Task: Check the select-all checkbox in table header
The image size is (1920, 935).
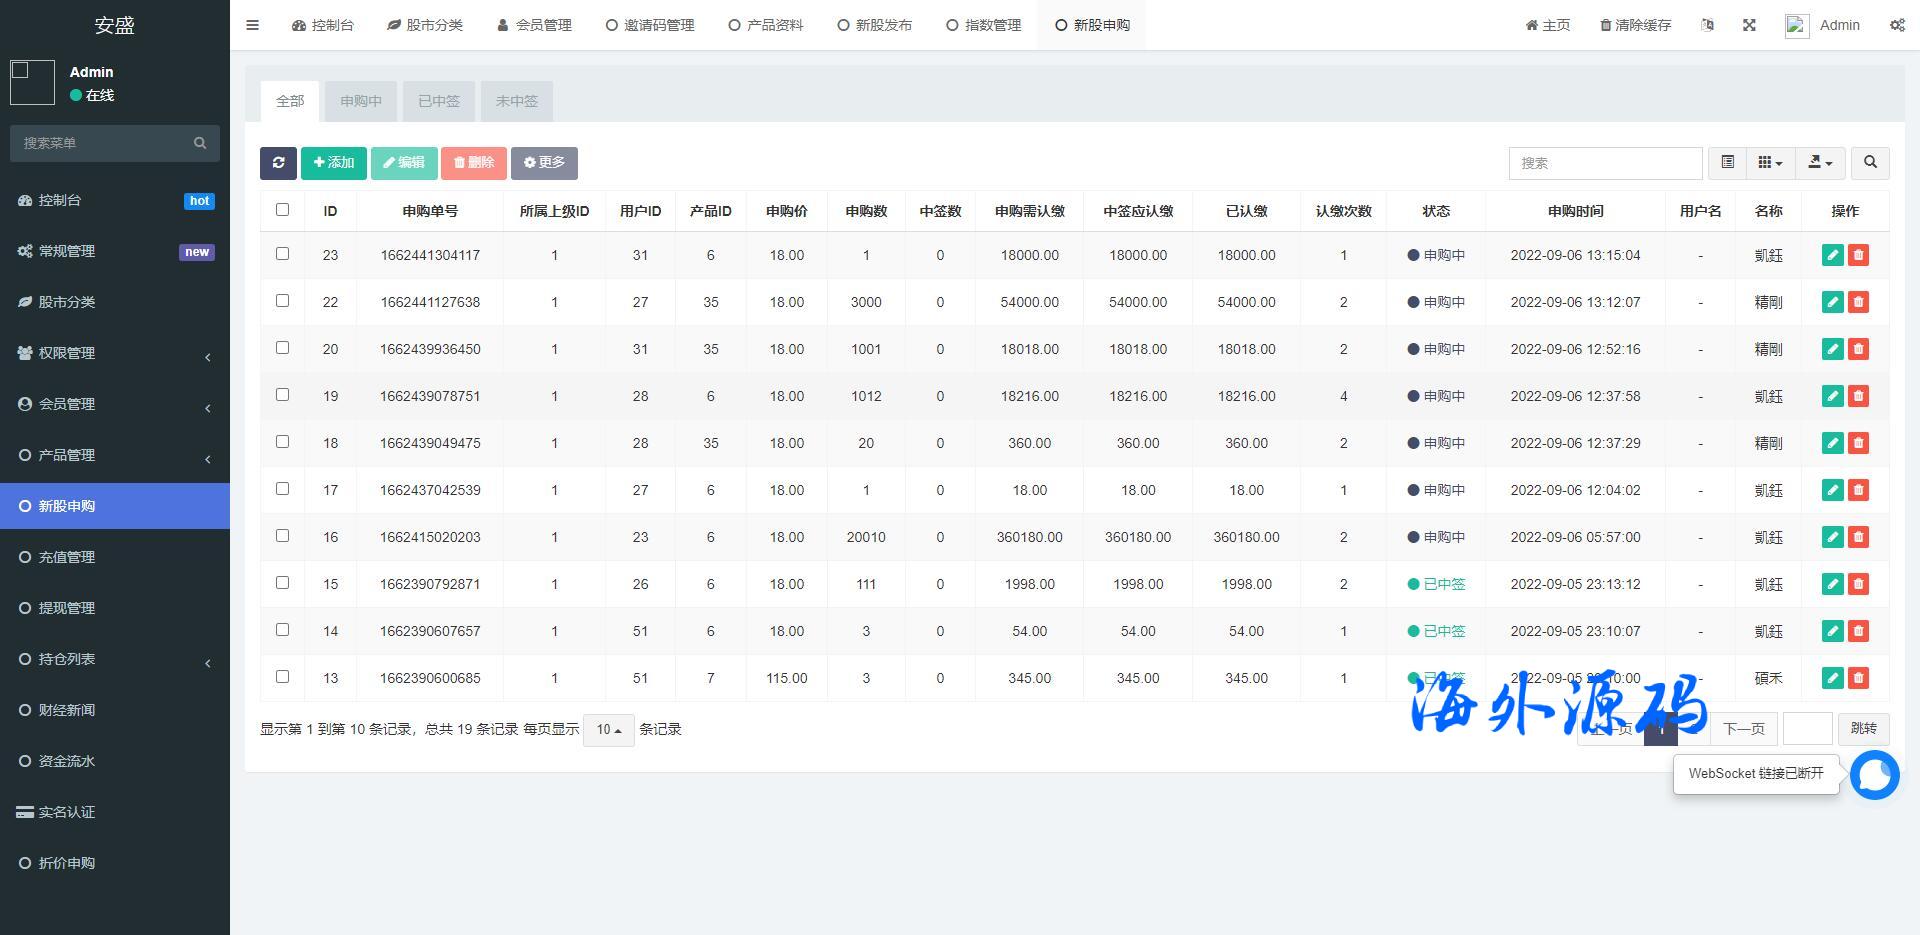Action: click(x=282, y=210)
